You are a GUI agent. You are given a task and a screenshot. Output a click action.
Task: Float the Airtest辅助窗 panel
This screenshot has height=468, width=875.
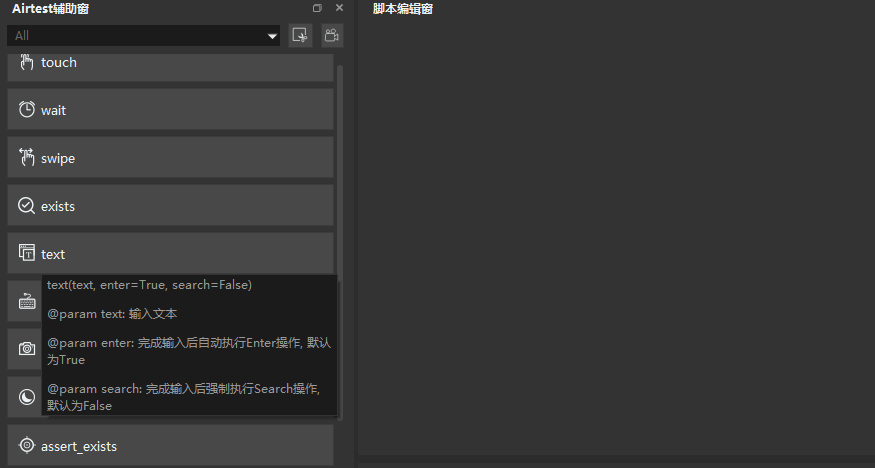click(318, 8)
